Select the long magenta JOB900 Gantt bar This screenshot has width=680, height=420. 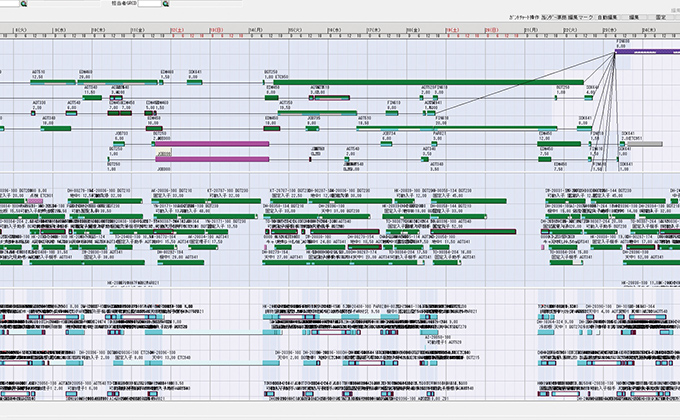pos(211,144)
